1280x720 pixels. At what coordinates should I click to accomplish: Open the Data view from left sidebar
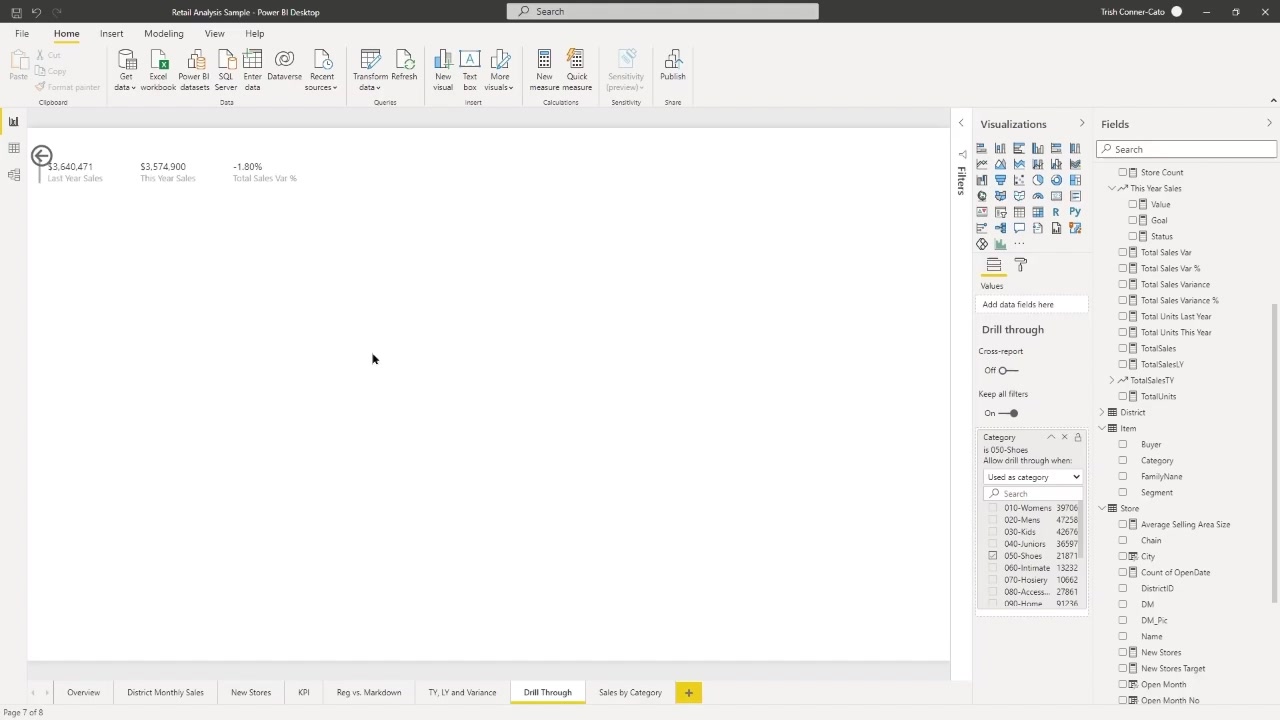point(13,148)
